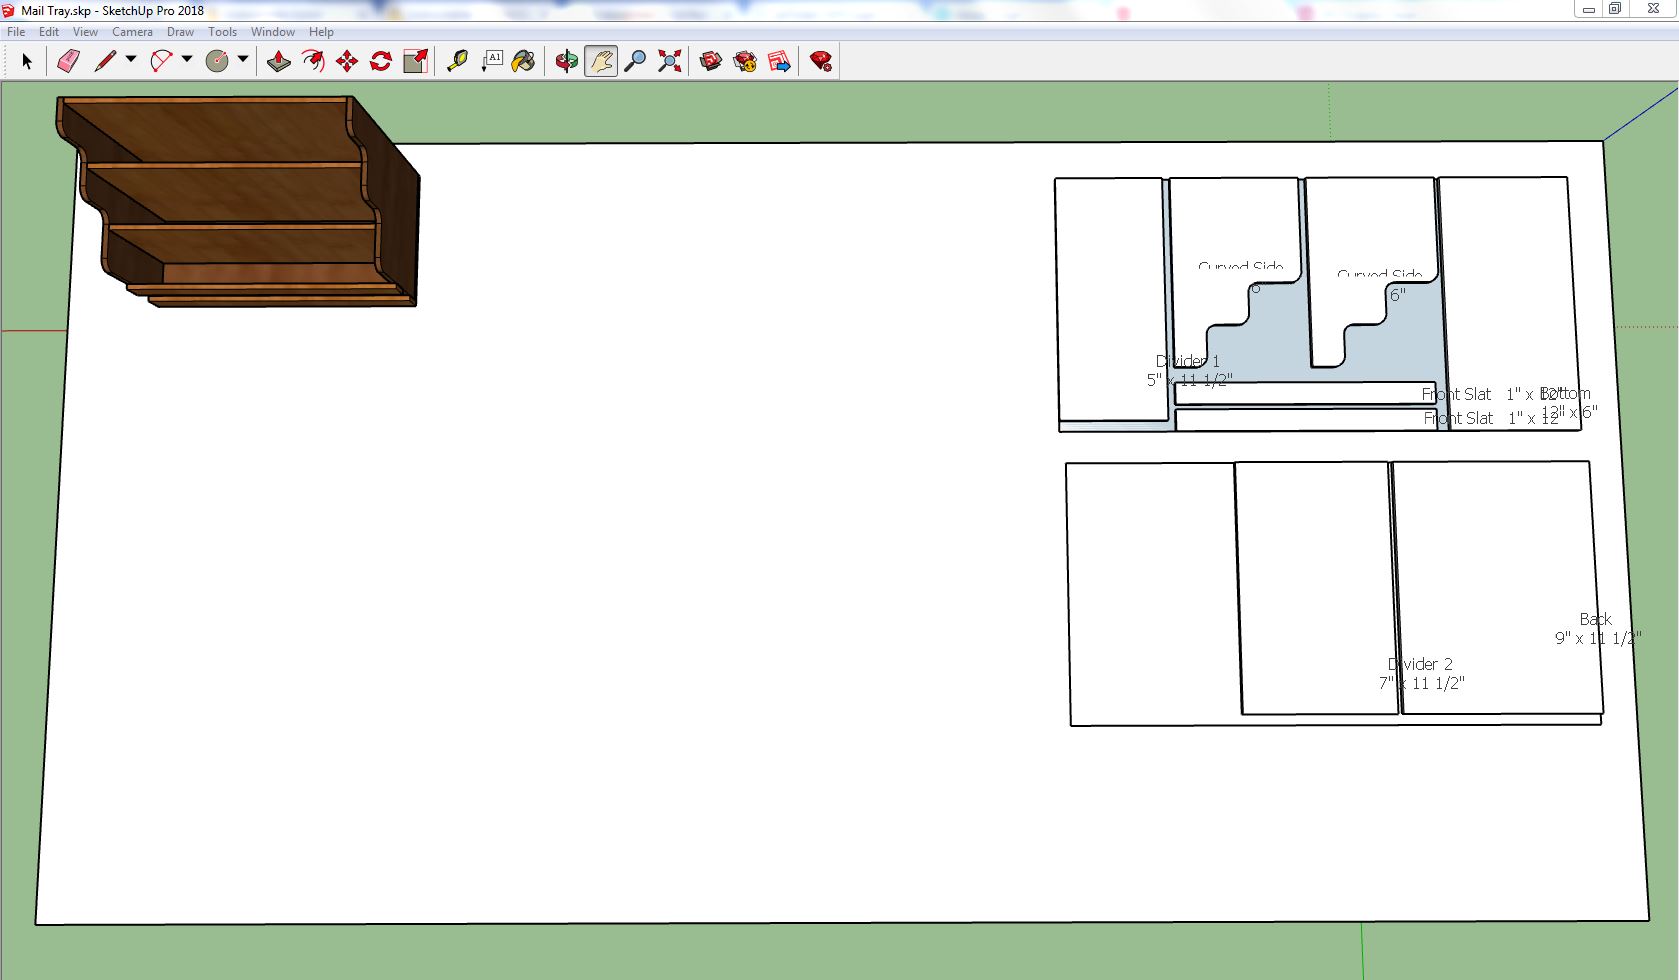Open the View menu
Viewport: 1679px width, 980px height.
85,32
